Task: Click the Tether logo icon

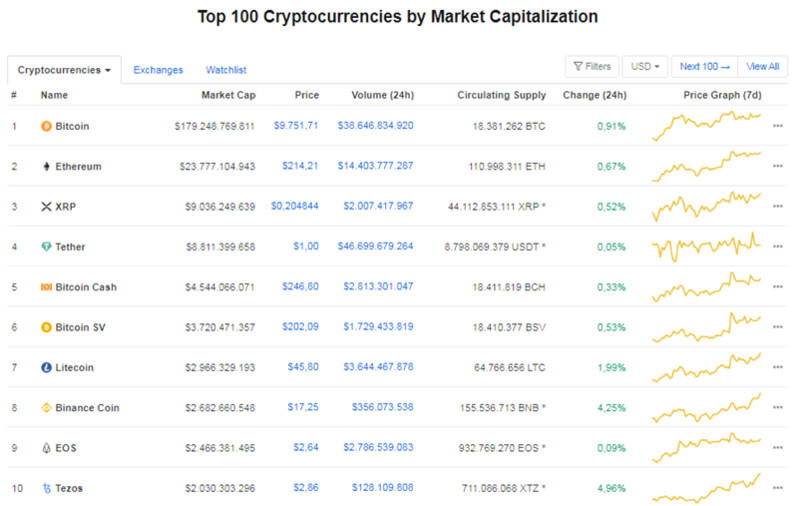Action: point(46,247)
